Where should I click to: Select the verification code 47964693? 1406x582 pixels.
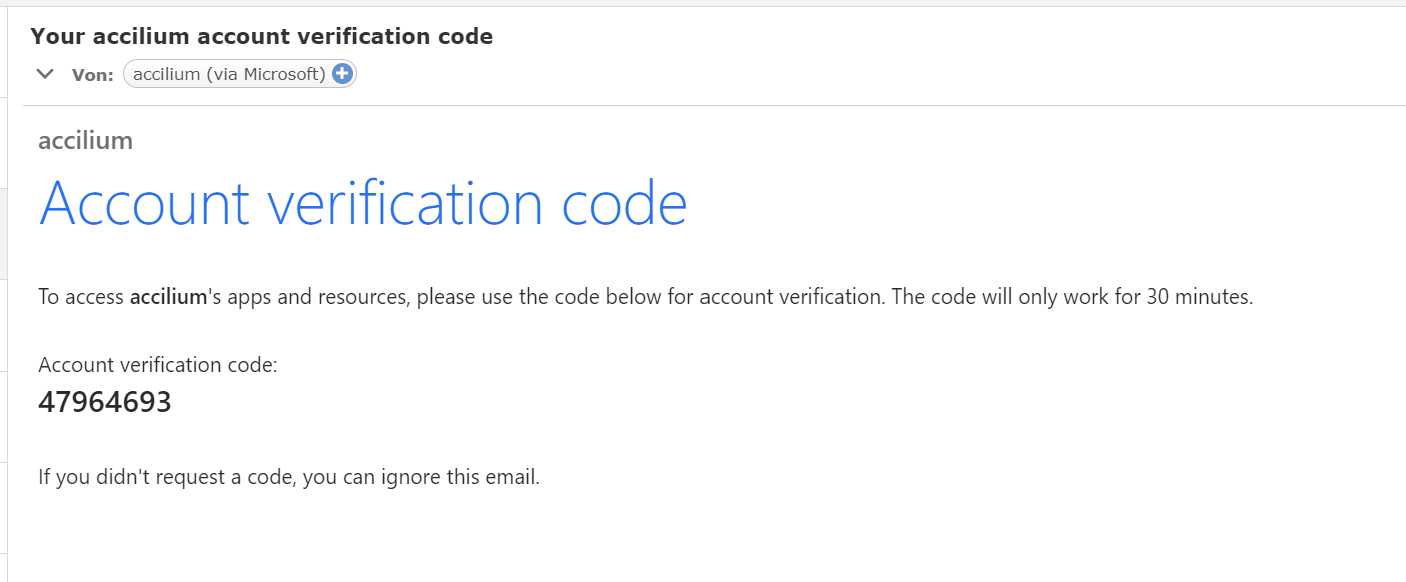[105, 402]
